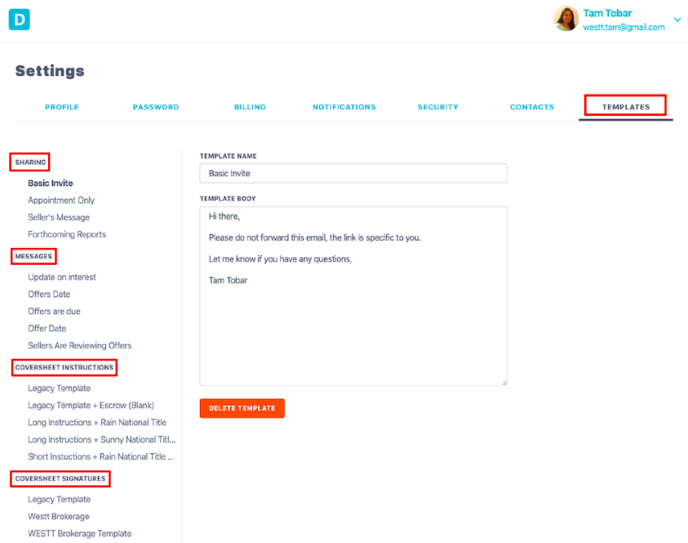Open the Appointment Only template
The height and width of the screenshot is (543, 688).
pyautogui.click(x=61, y=200)
